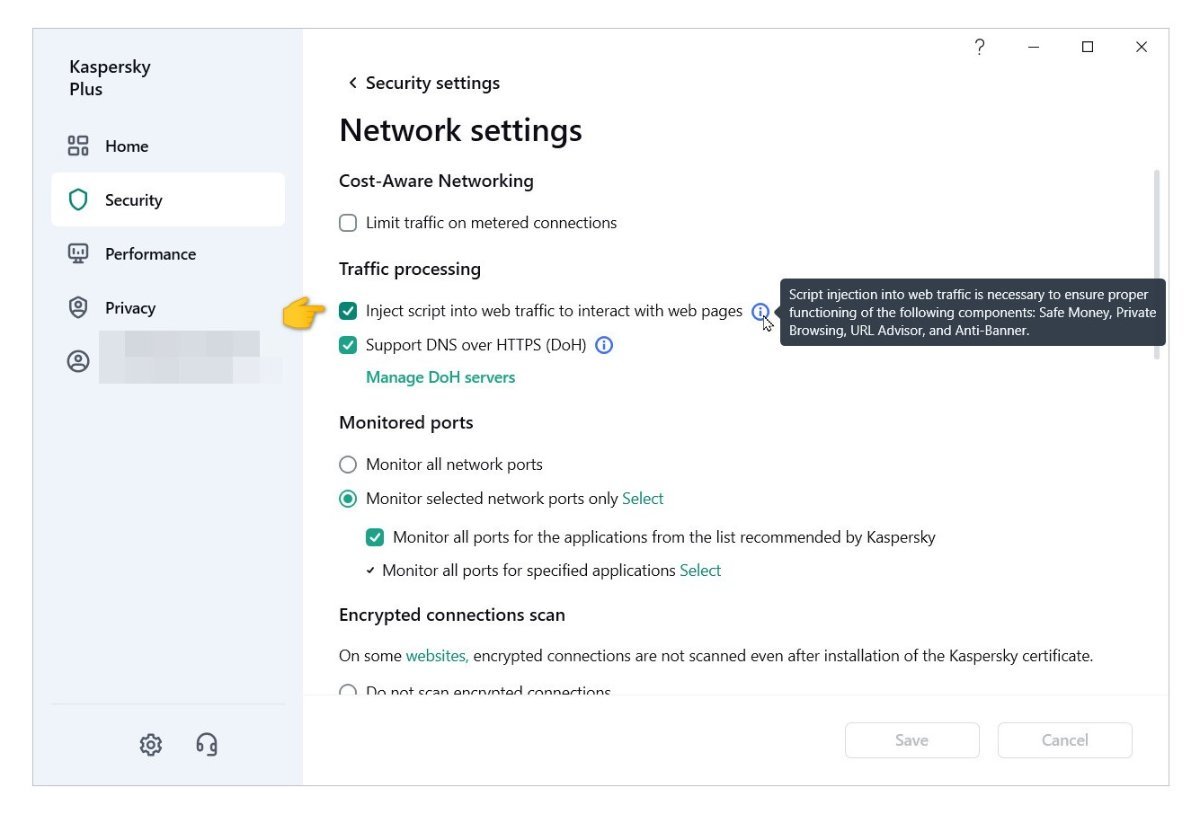Screen dimensions: 1200x823
Task: Click the vertical scrollbar of settings panel
Action: (1157, 265)
